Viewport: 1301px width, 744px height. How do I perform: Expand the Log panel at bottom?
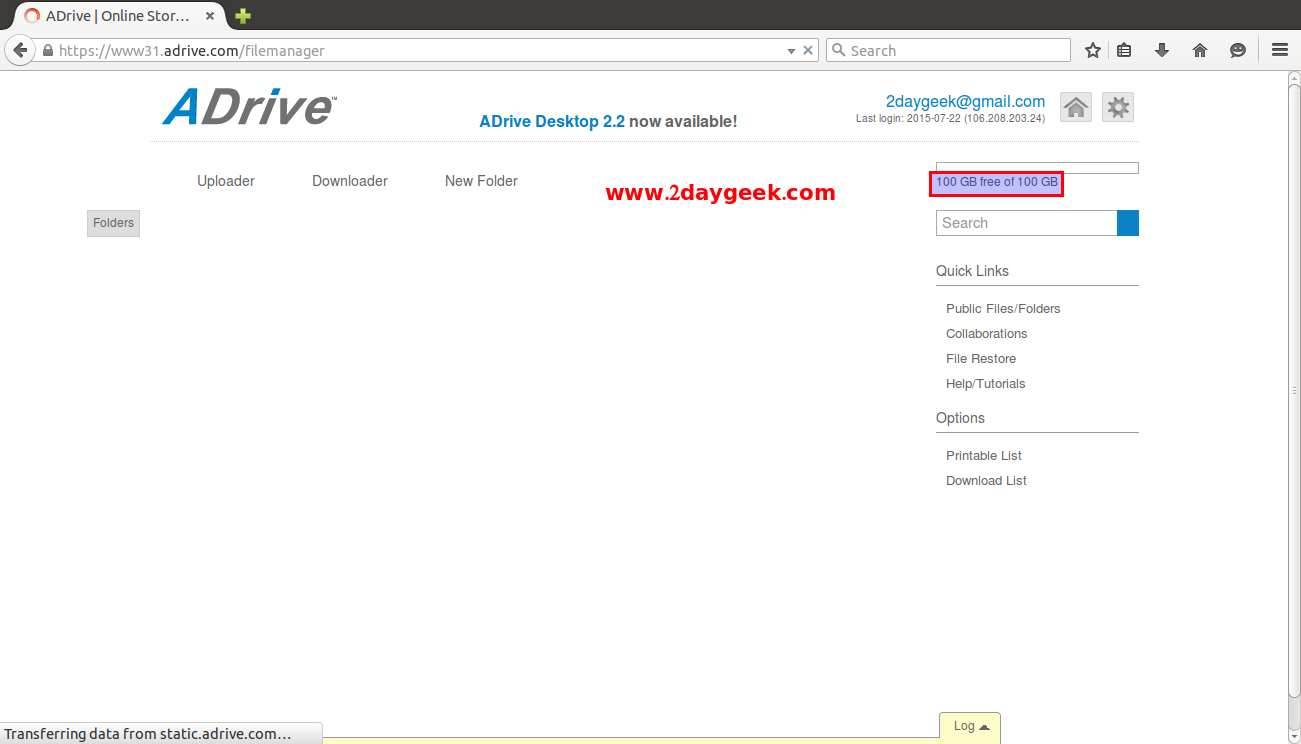(x=970, y=727)
